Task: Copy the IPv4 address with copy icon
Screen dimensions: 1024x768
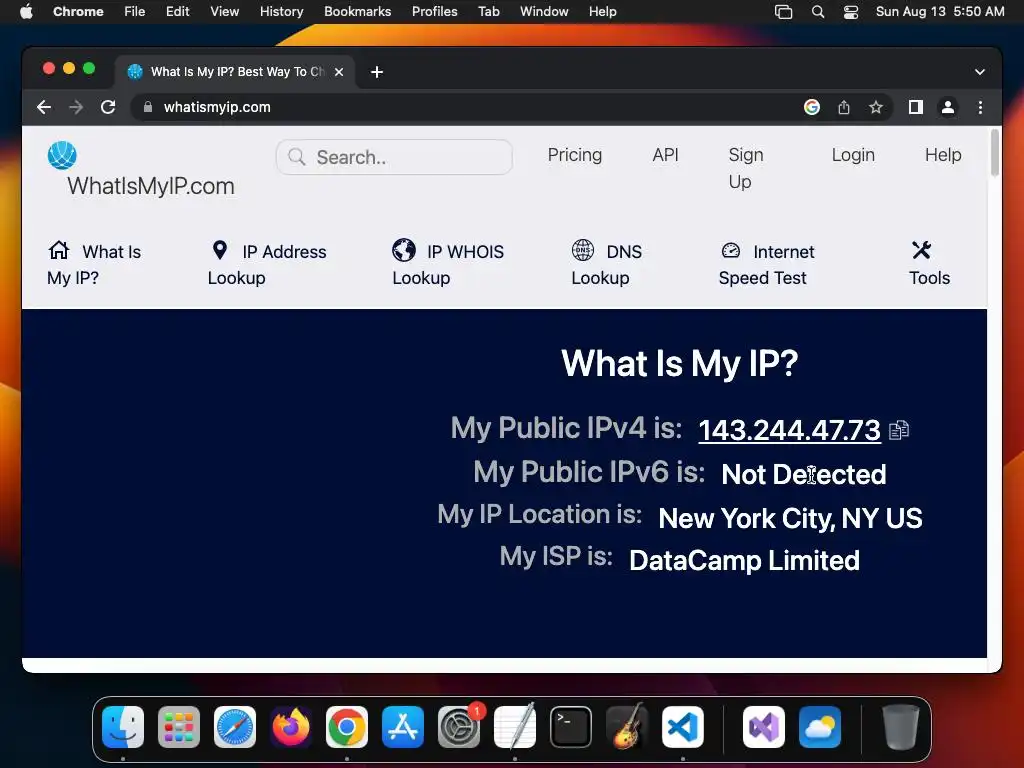Action: click(x=899, y=430)
